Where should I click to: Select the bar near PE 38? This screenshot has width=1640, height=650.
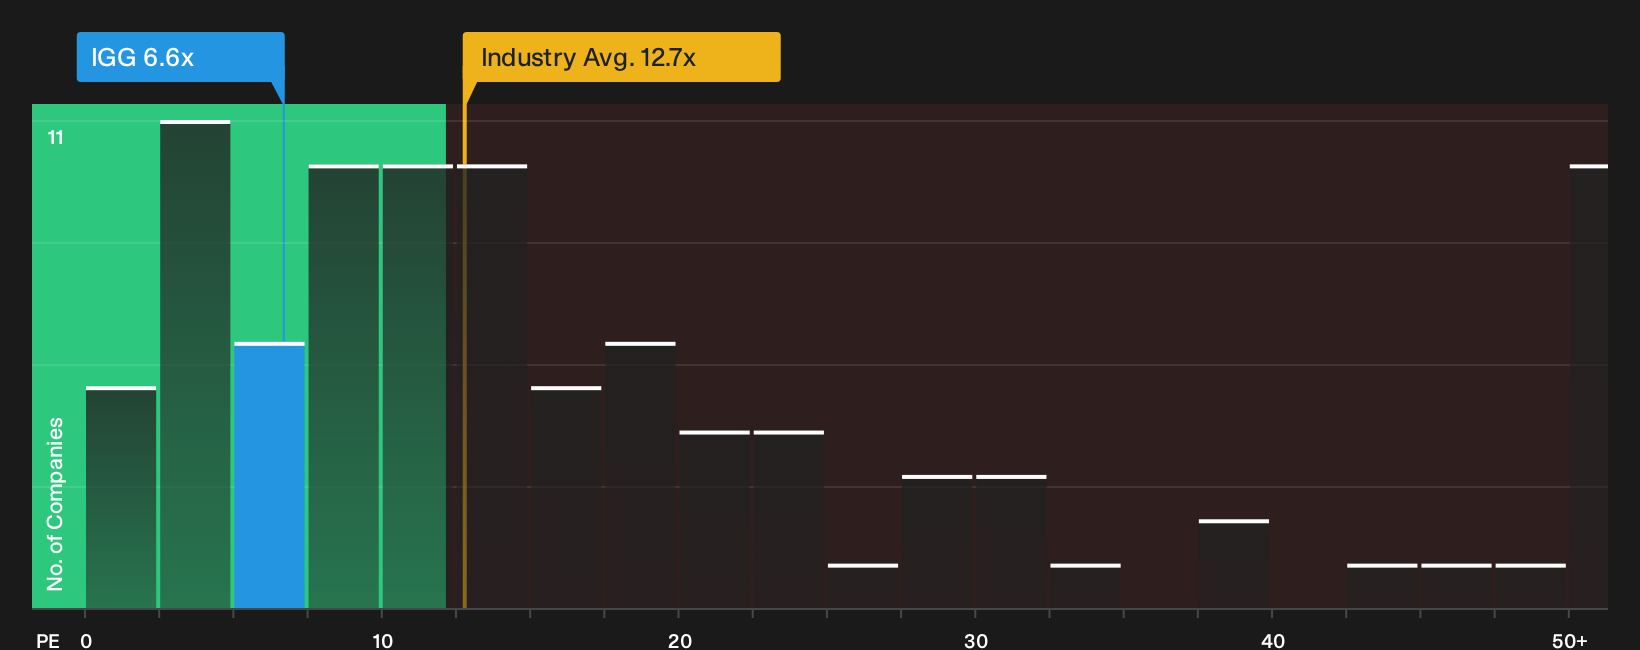click(x=1234, y=564)
